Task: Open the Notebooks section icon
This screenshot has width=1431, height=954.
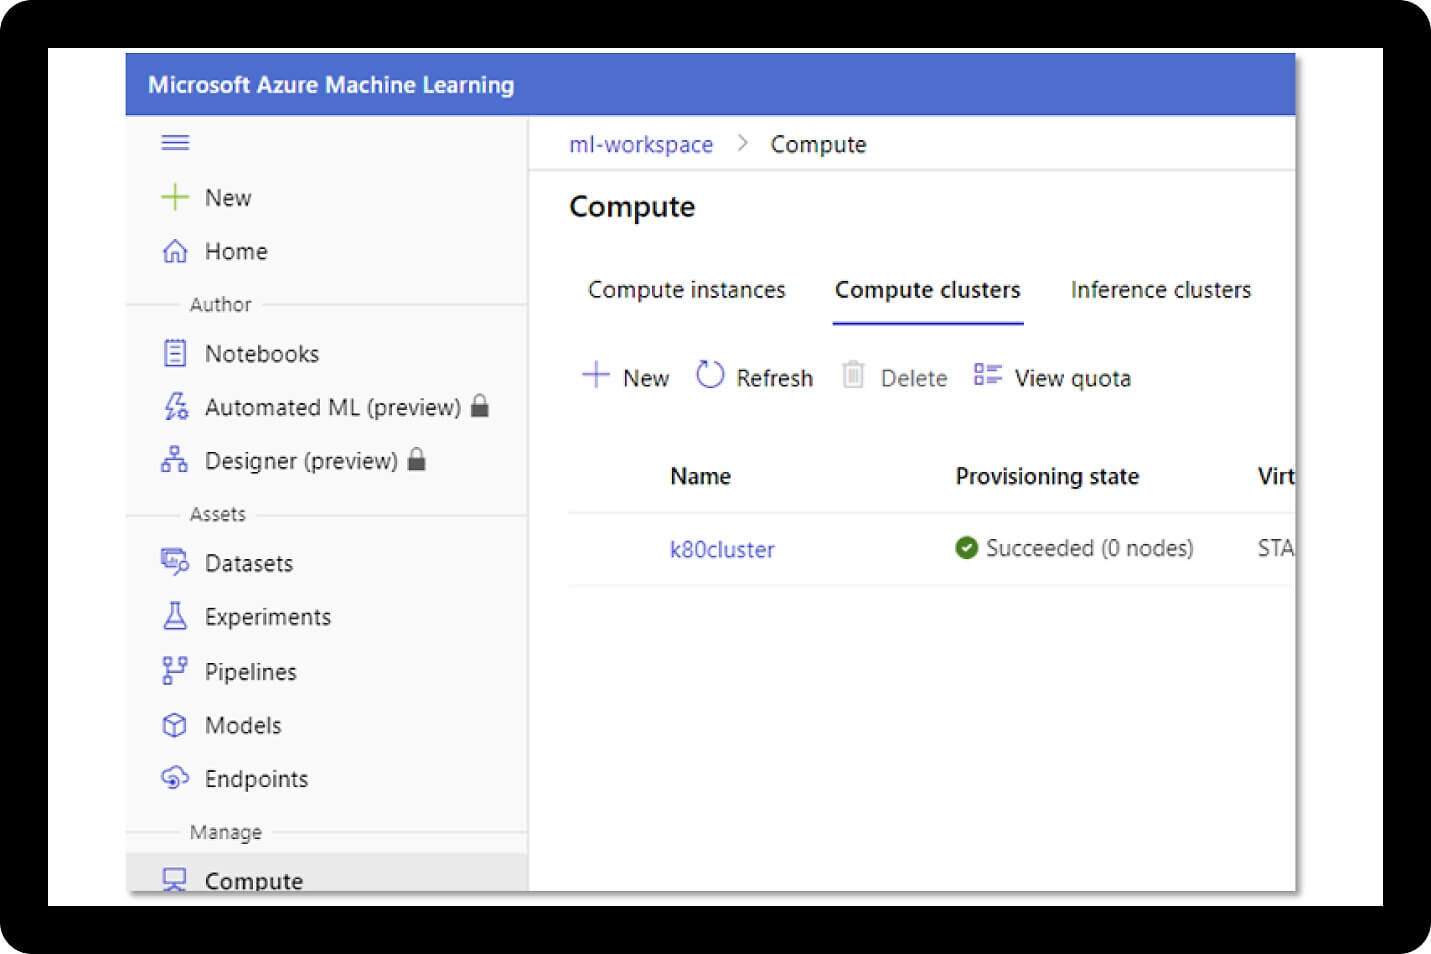Action: [x=176, y=353]
